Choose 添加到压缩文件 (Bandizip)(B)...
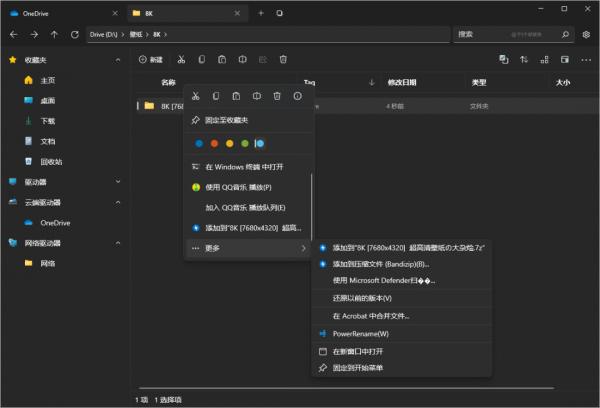 tap(402, 264)
